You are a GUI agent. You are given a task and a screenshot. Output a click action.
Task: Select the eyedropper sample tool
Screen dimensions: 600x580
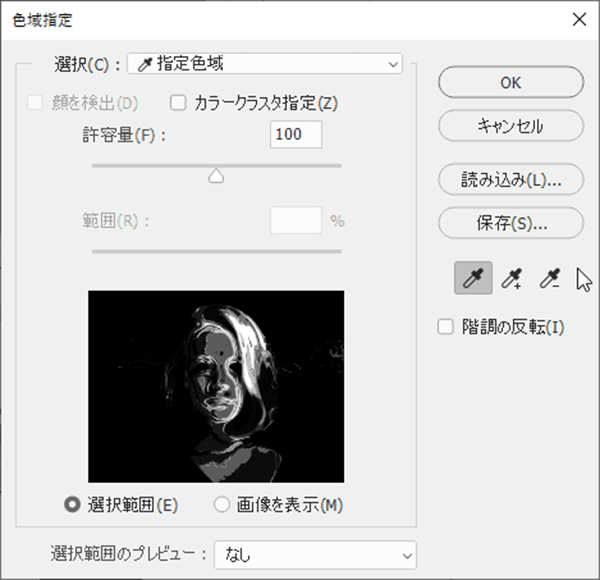[x=473, y=278]
